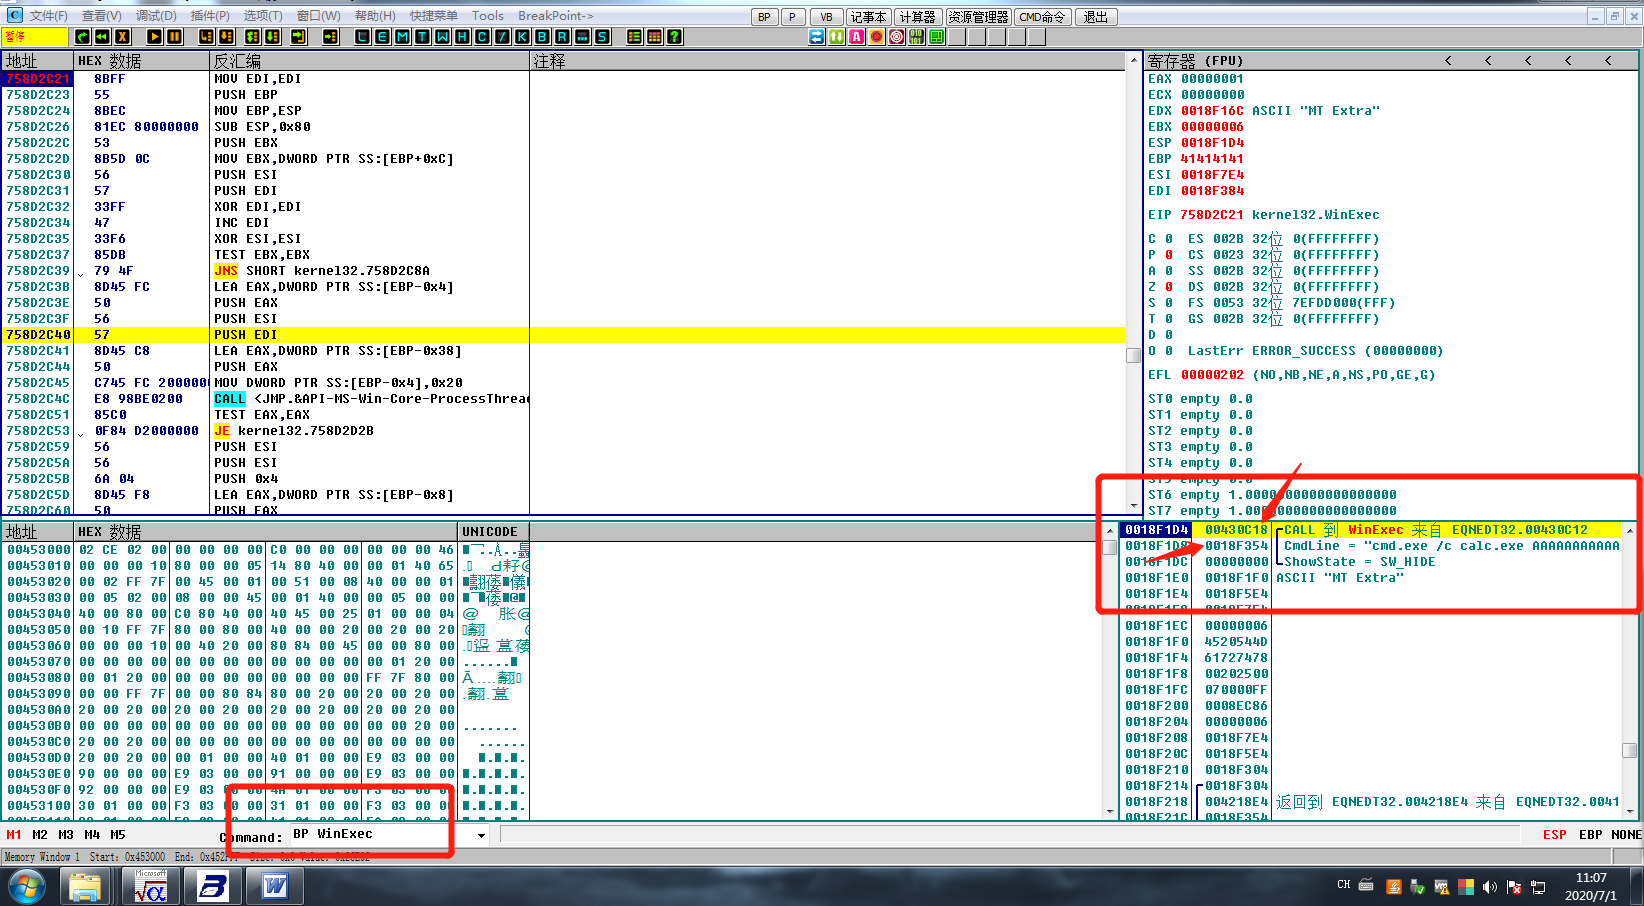Click the CMD命令 button
This screenshot has height=906, width=1644.
(x=1043, y=17)
